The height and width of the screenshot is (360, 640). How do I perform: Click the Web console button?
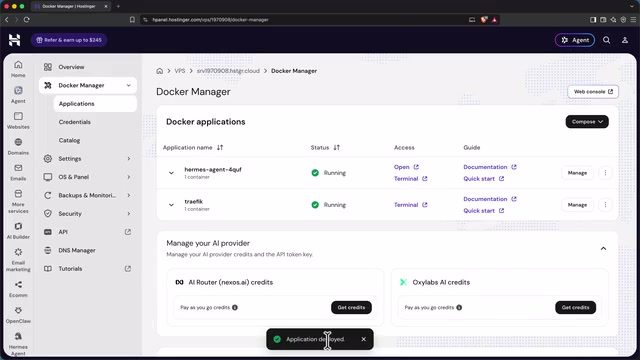(593, 92)
